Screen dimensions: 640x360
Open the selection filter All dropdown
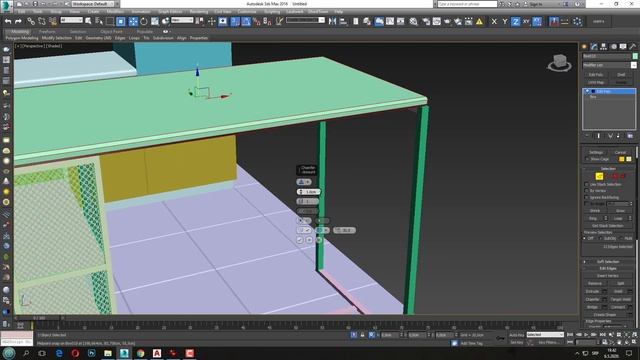71,20
